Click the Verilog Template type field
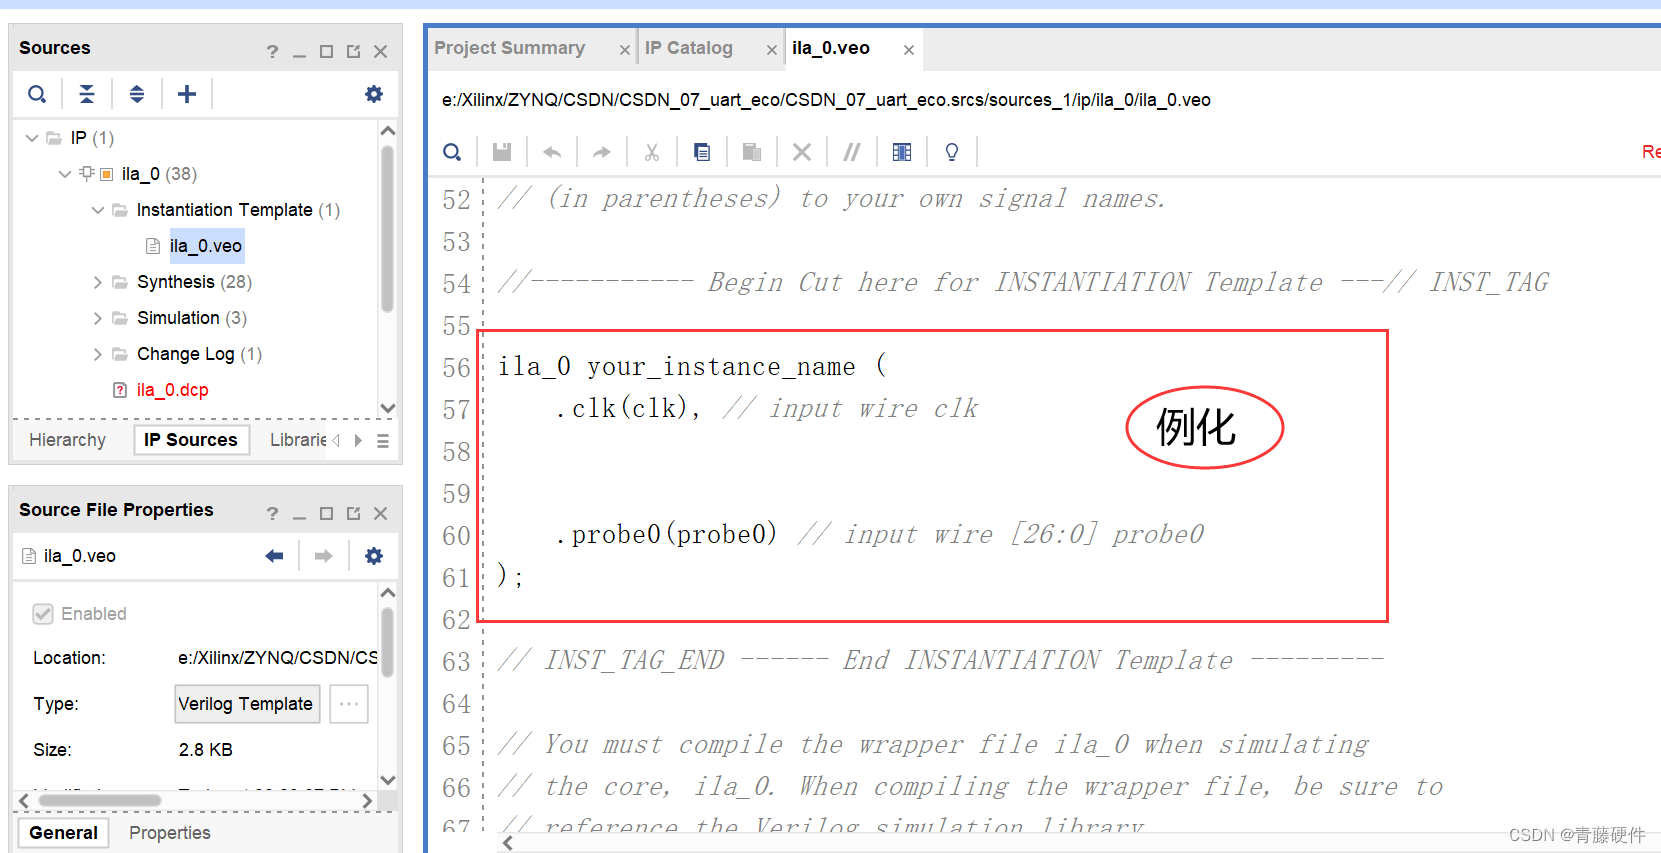The height and width of the screenshot is (853, 1661). 247,704
